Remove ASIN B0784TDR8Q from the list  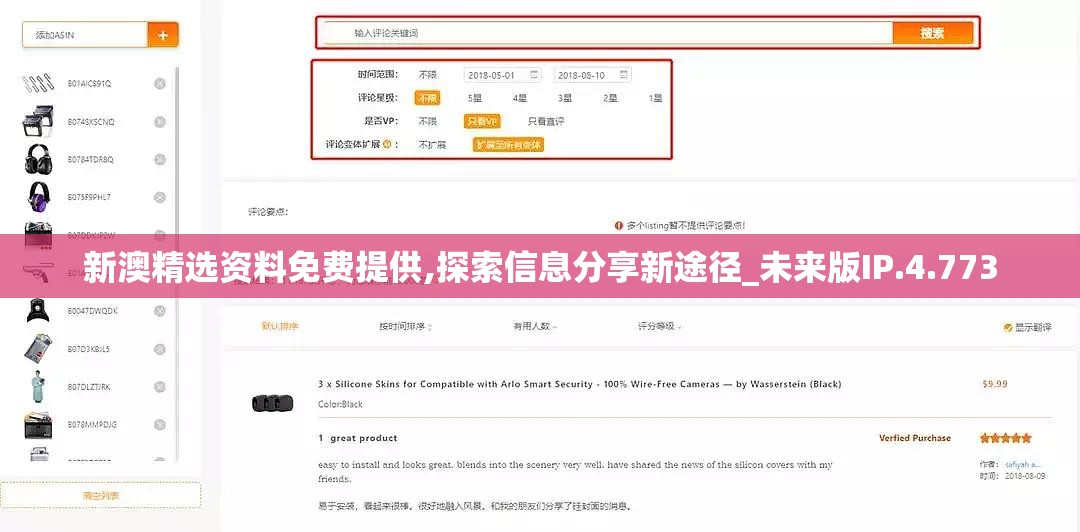[160, 159]
